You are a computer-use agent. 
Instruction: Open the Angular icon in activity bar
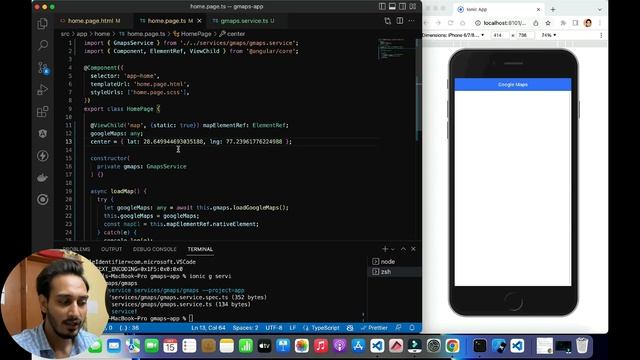(x=42, y=133)
